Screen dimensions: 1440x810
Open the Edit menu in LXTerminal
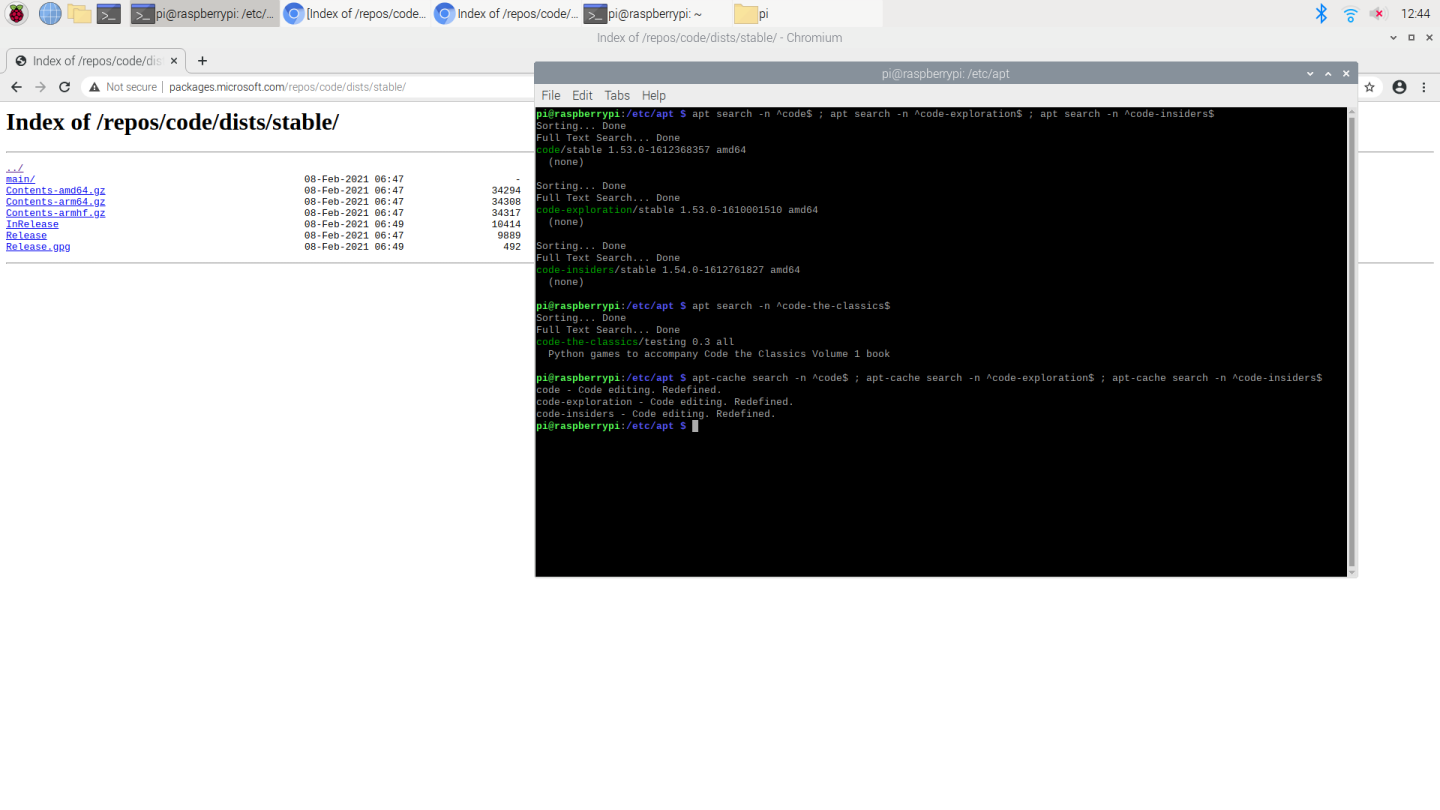582,95
